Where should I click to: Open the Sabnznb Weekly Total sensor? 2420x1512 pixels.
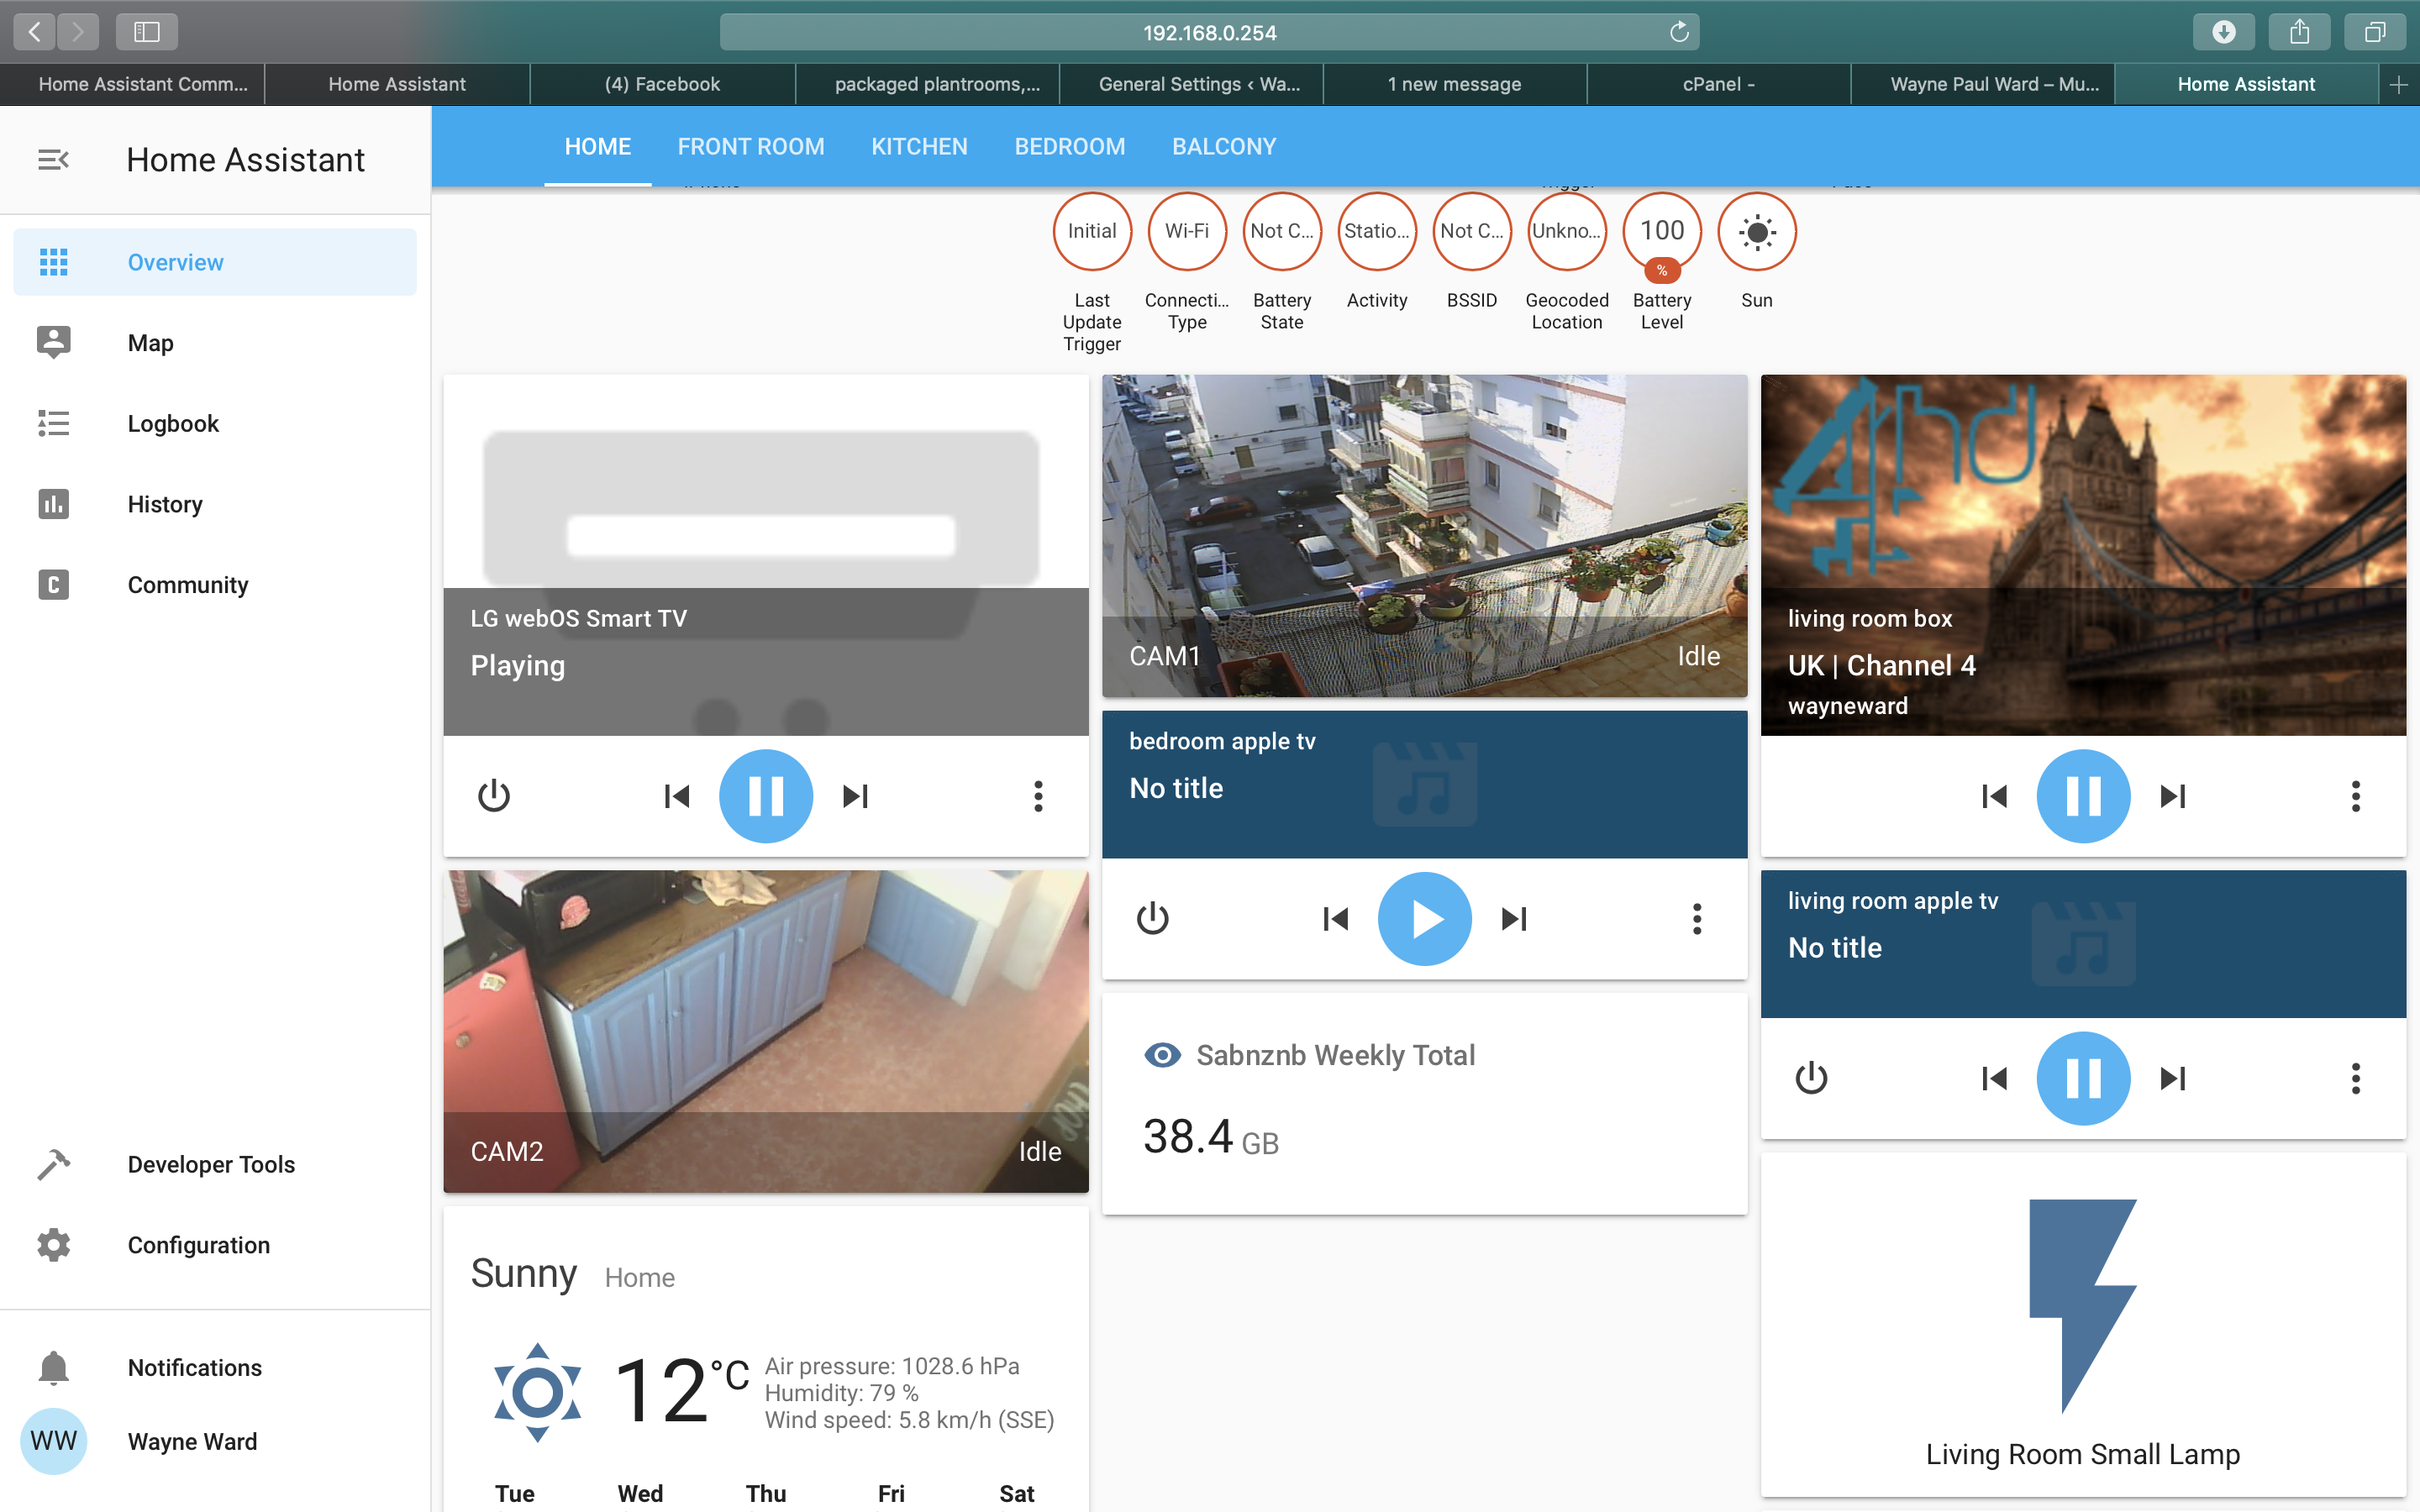point(1424,1103)
